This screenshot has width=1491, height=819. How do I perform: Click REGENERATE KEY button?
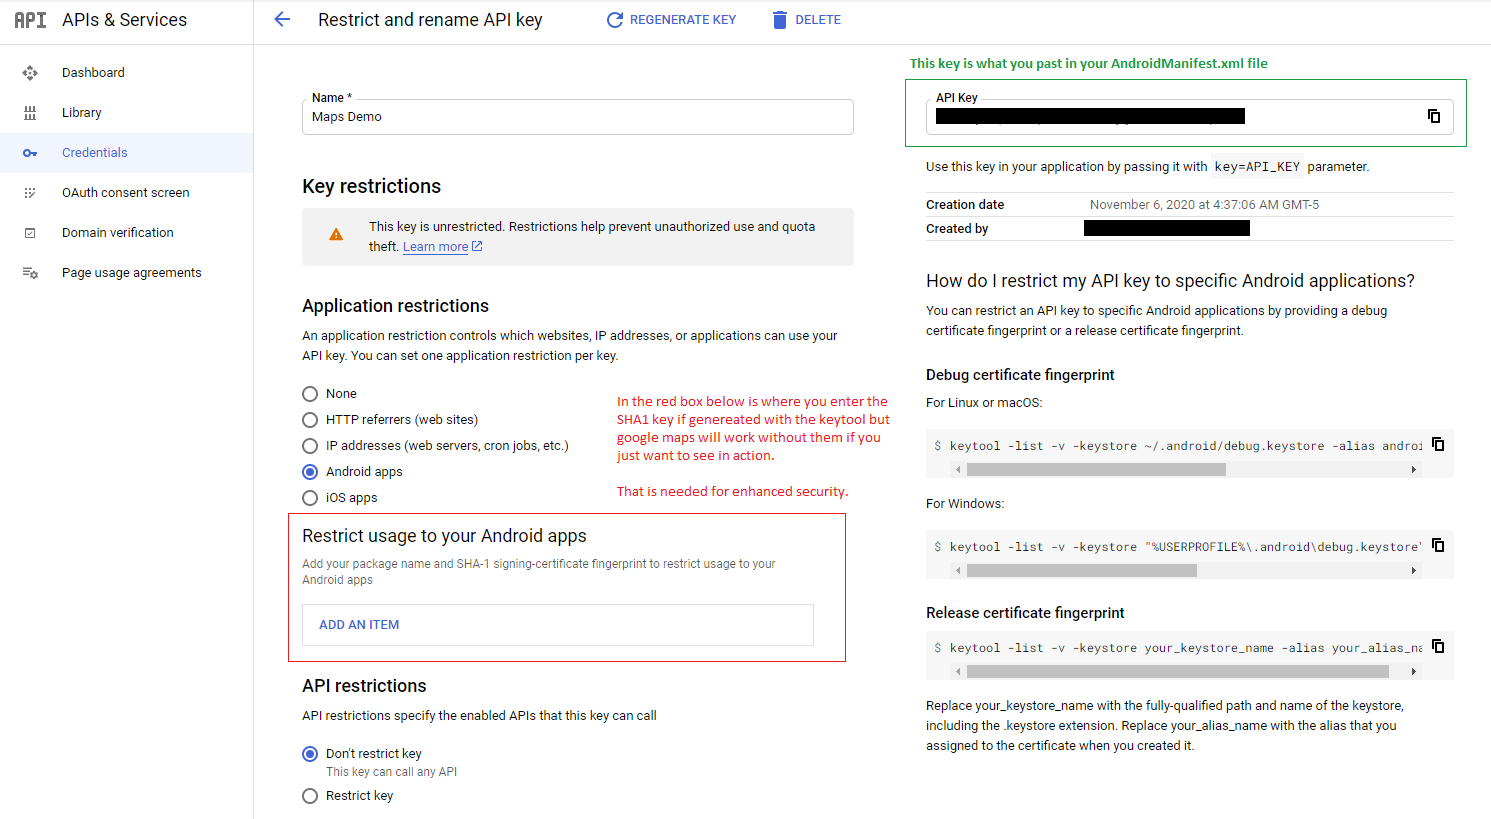pyautogui.click(x=671, y=20)
